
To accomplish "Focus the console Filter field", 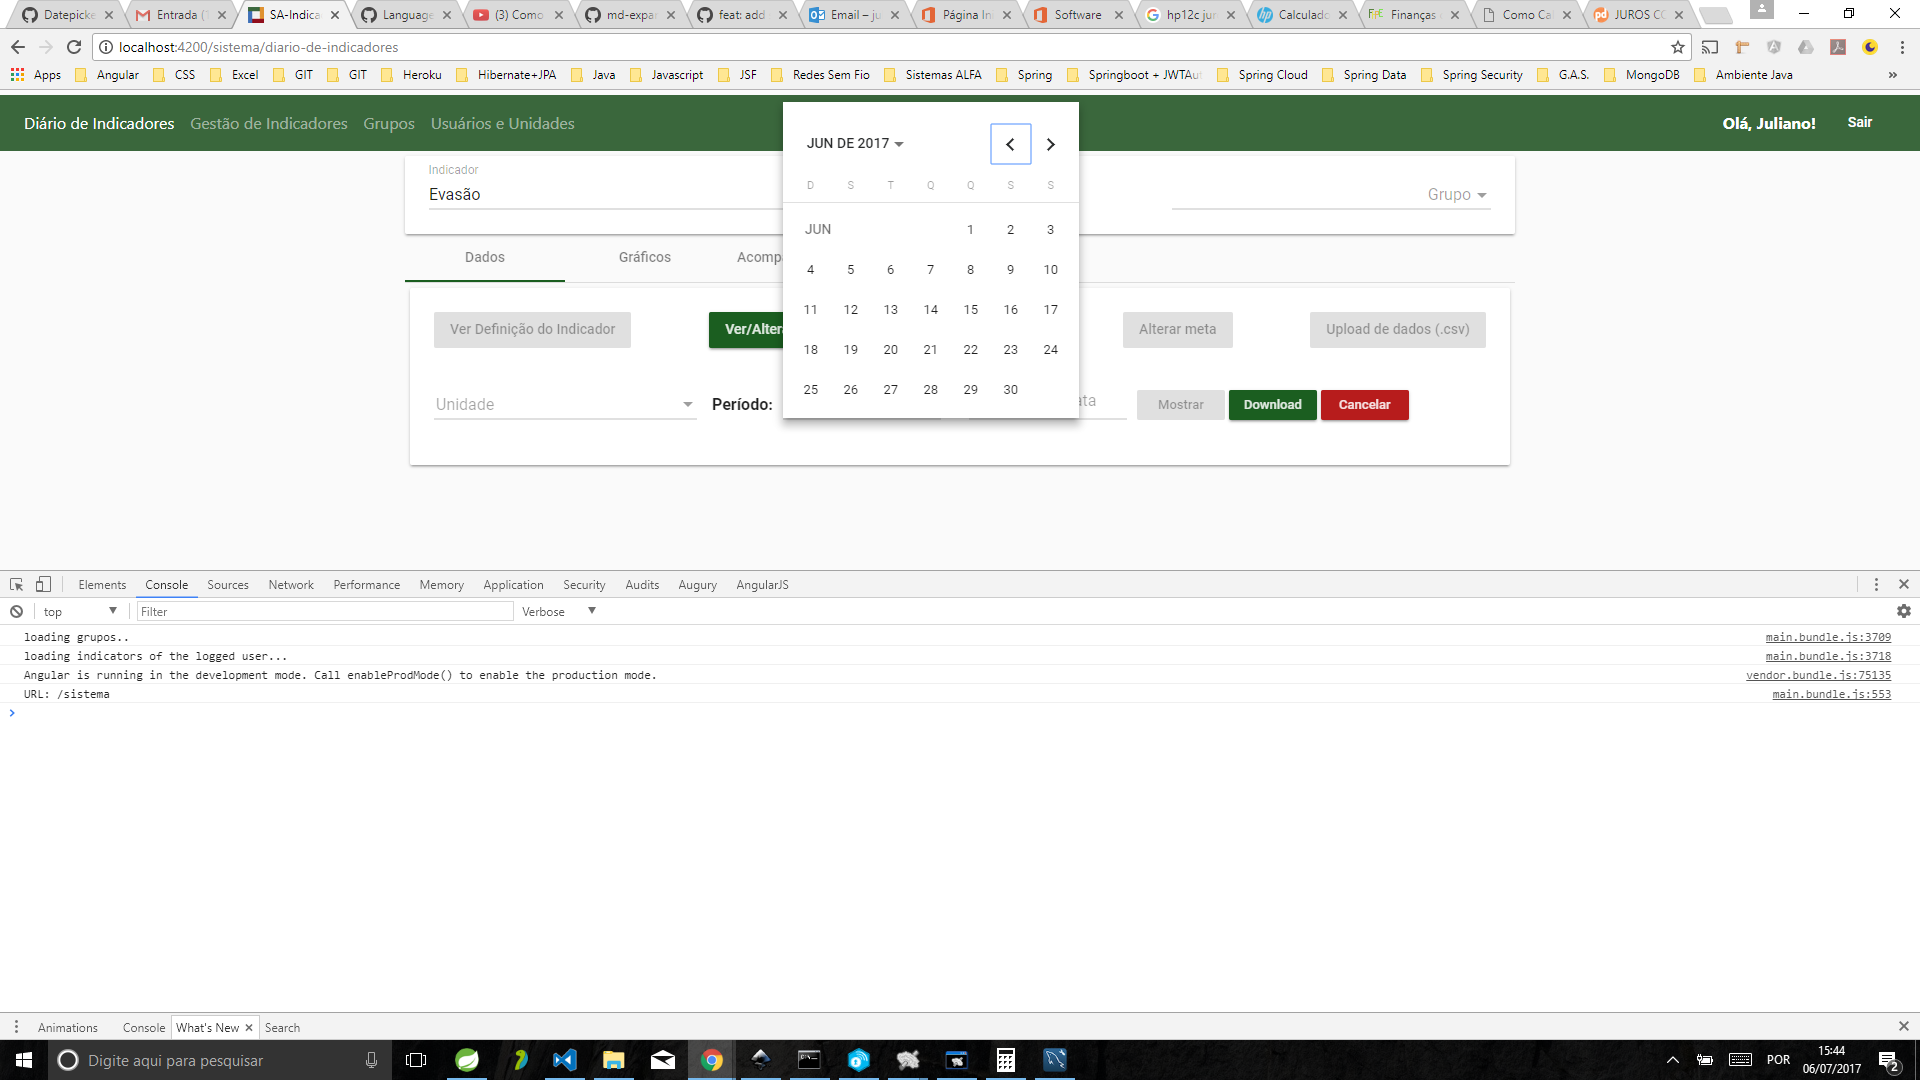I will pos(325,612).
